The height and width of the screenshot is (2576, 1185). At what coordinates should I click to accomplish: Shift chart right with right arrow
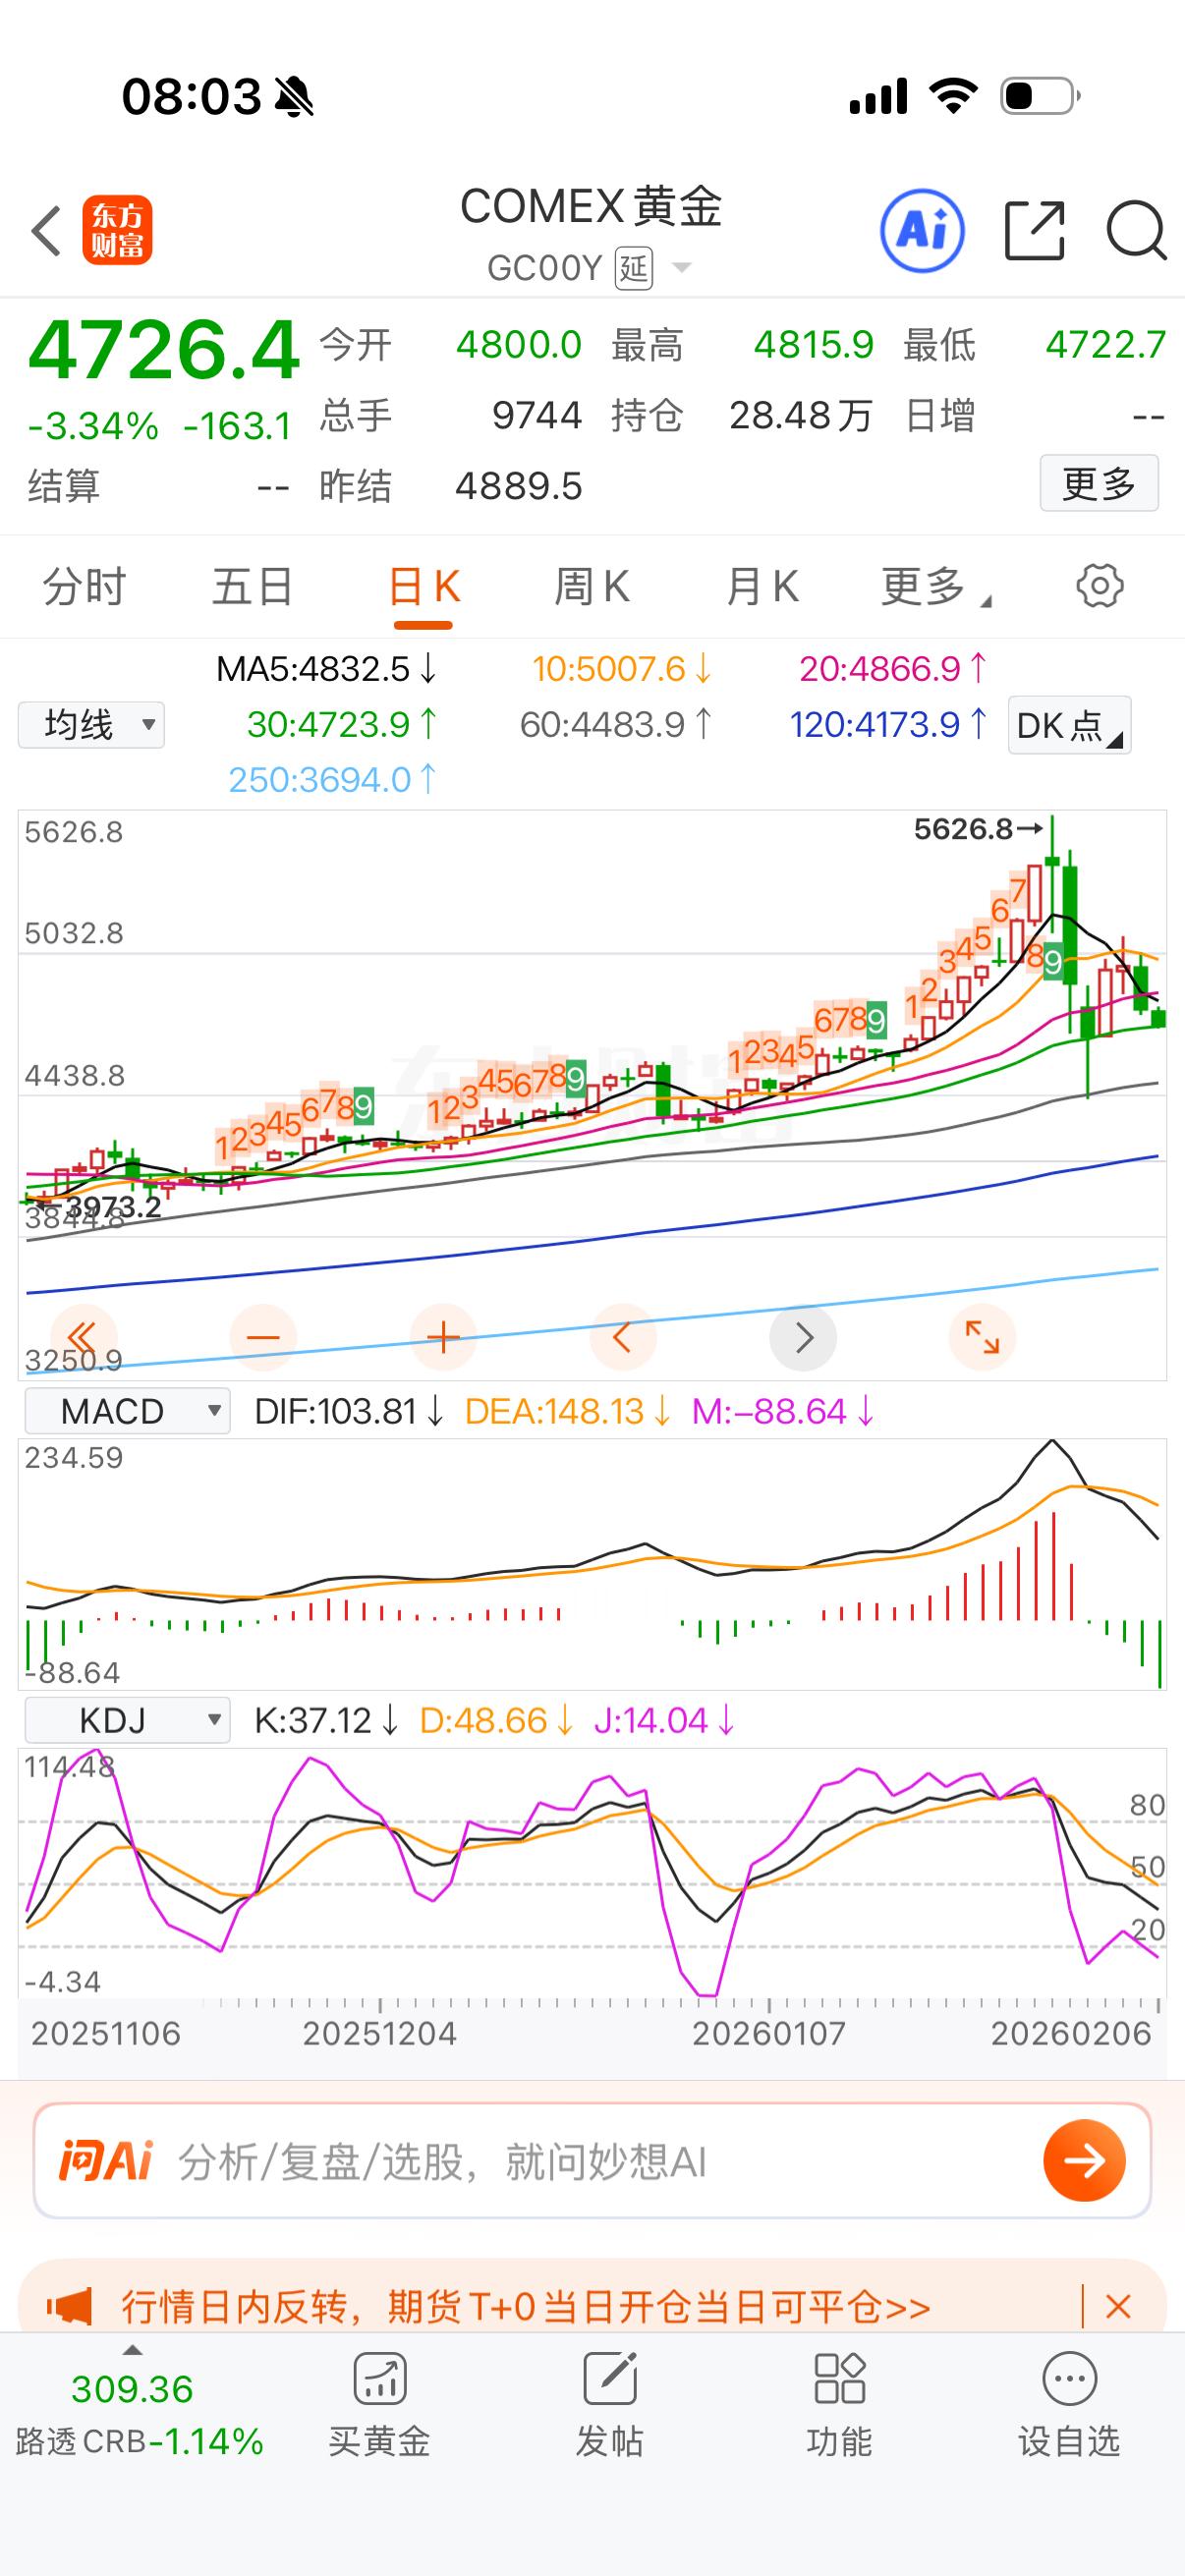[x=803, y=1337]
